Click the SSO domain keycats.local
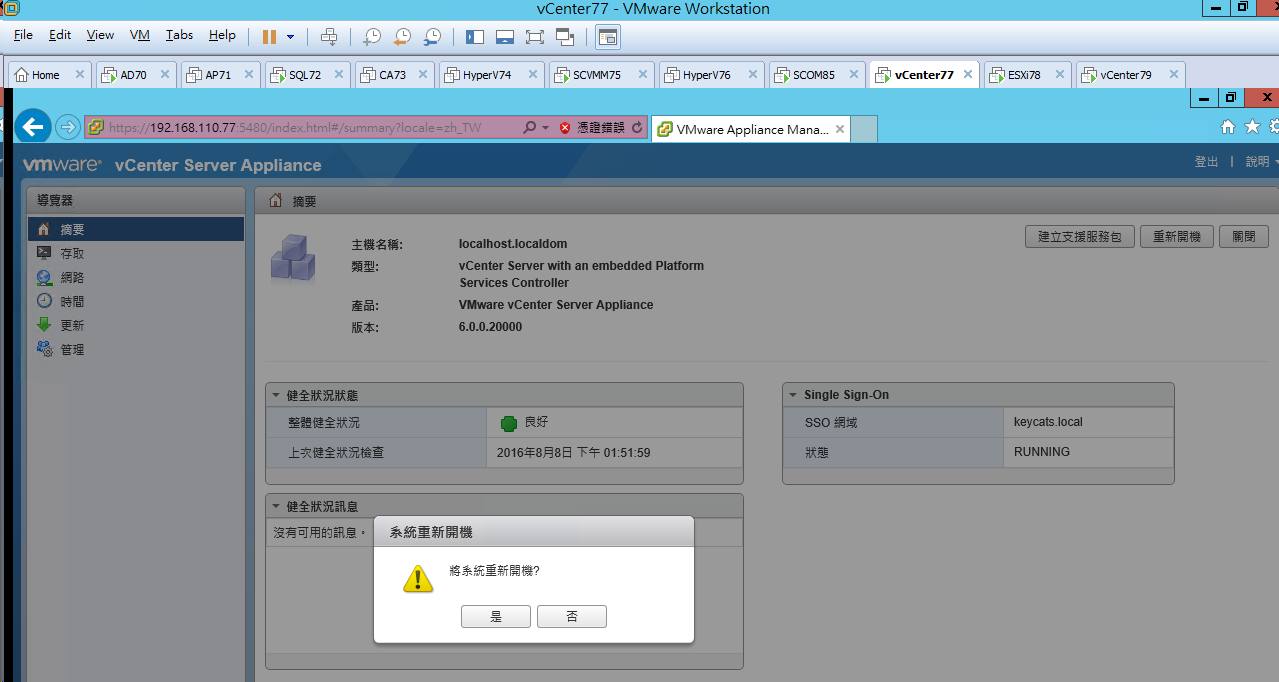Image resolution: width=1279 pixels, height=682 pixels. (1048, 422)
